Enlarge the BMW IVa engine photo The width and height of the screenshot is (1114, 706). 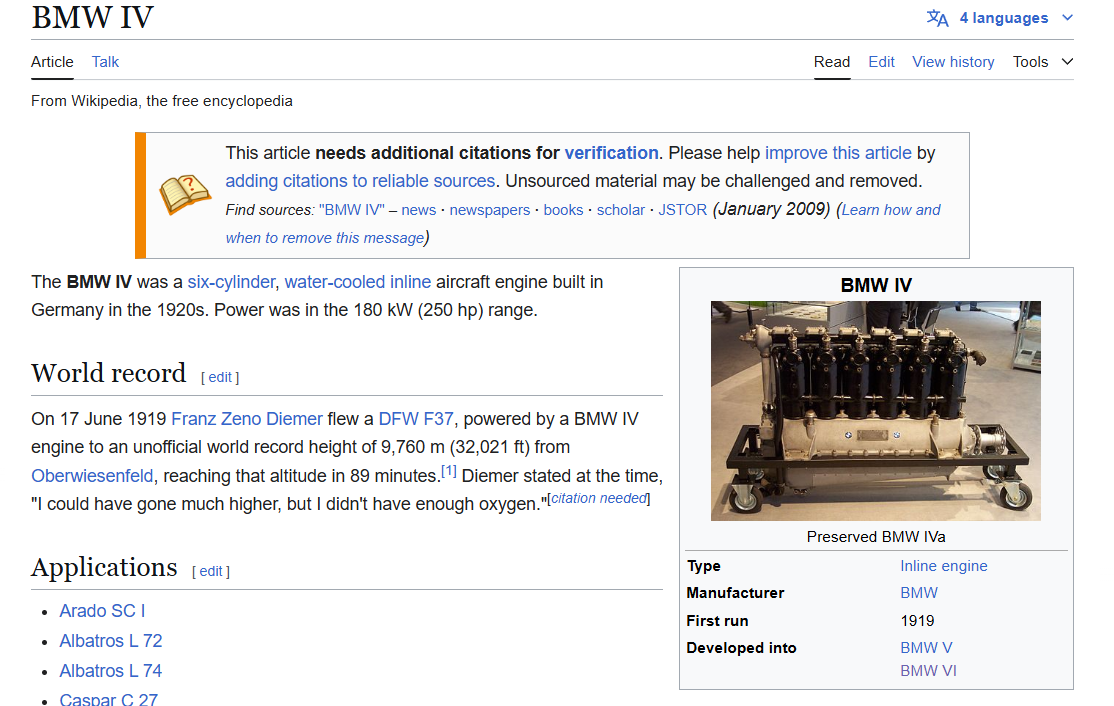click(875, 411)
